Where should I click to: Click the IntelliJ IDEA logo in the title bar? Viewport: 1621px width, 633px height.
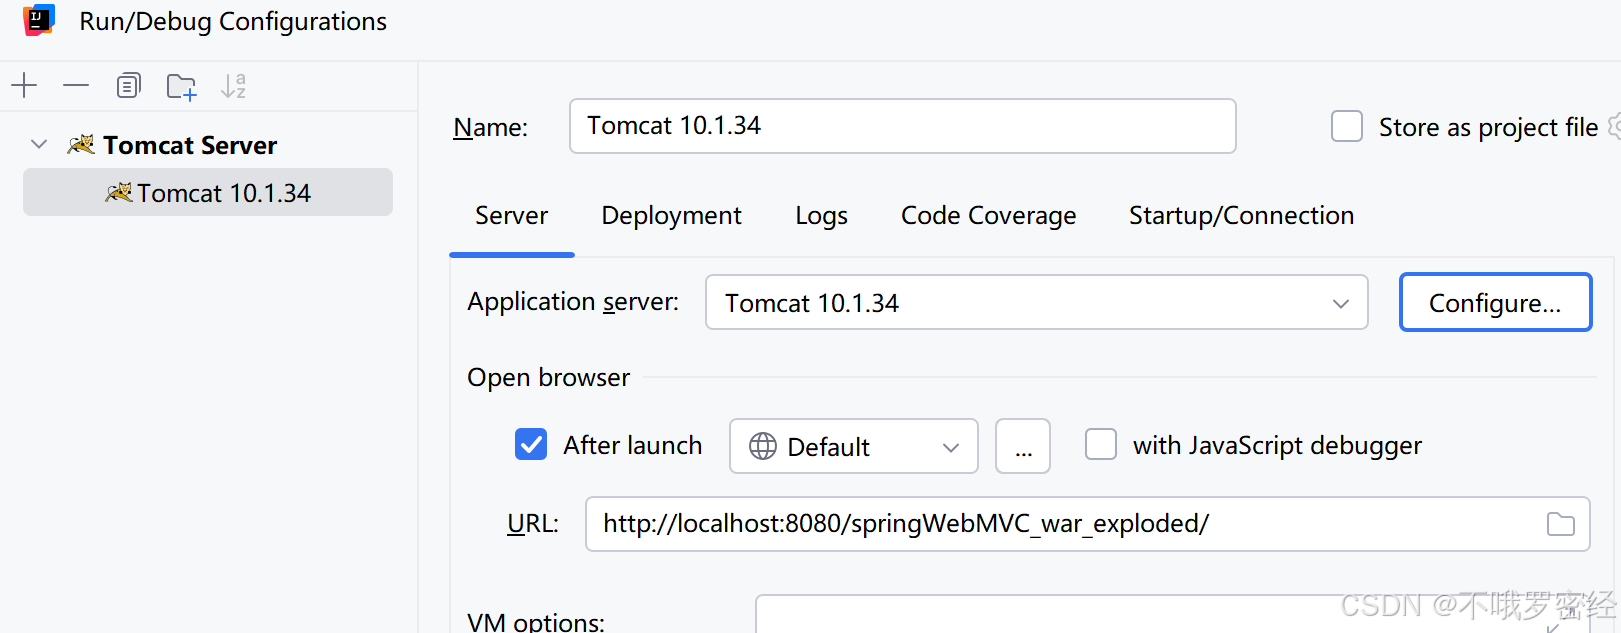click(39, 20)
